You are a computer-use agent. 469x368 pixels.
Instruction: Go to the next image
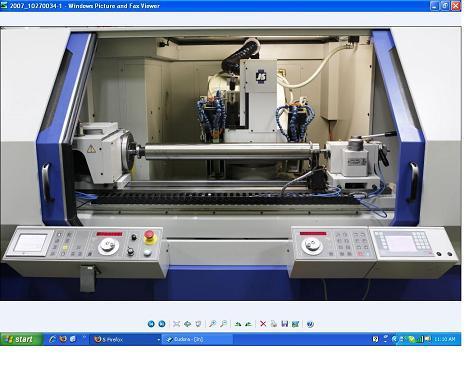coord(162,324)
